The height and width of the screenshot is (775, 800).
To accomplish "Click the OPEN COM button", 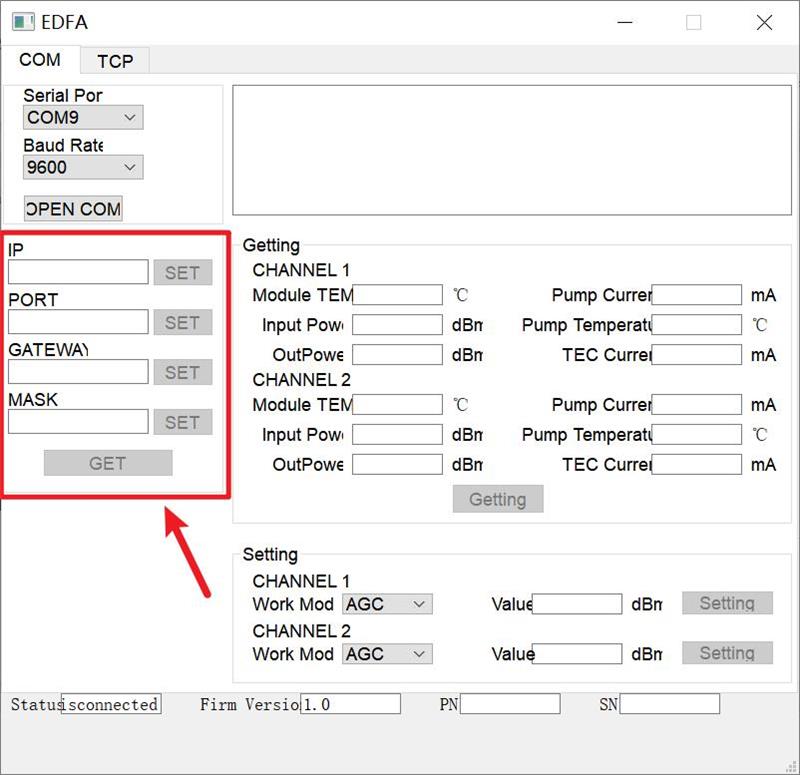I will pyautogui.click(x=72, y=208).
